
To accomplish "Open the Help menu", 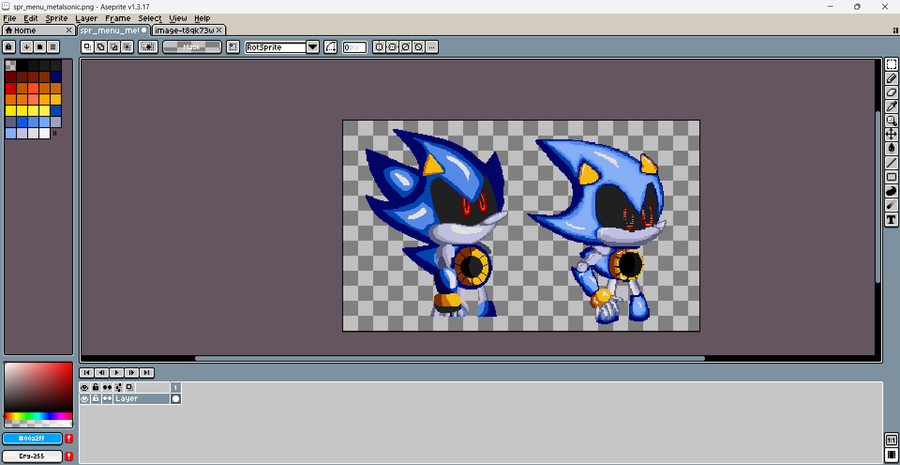I will pos(202,18).
